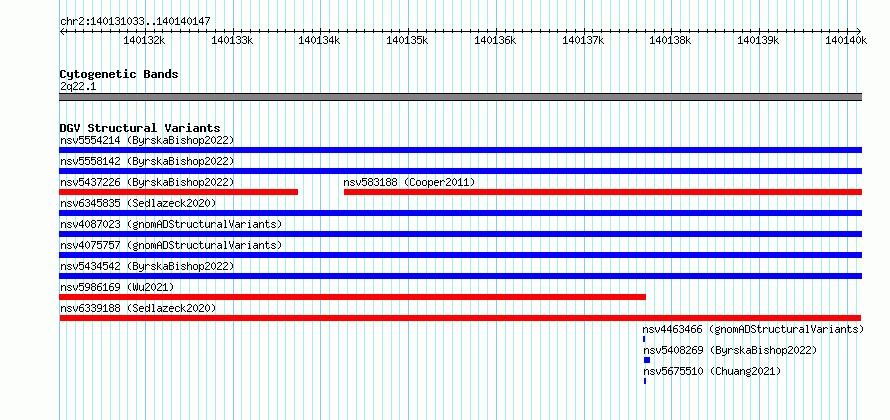Viewport: 890px width, 420px height.
Task: Click the blue bar under nsv5434542
Action: pyautogui.click(x=460, y=276)
